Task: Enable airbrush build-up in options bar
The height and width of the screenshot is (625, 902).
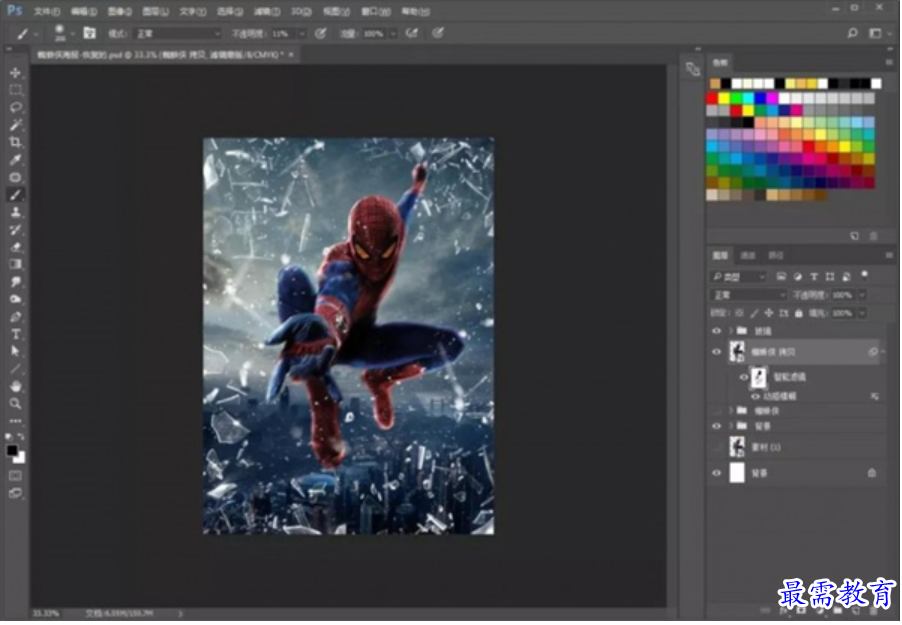Action: coord(411,33)
